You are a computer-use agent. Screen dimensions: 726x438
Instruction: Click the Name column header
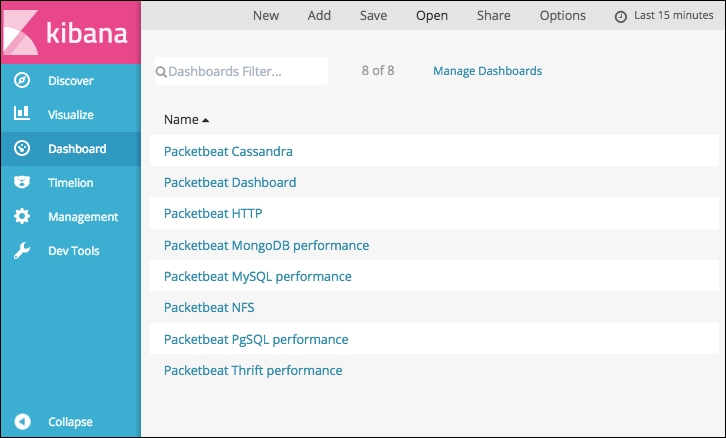pyautogui.click(x=182, y=119)
